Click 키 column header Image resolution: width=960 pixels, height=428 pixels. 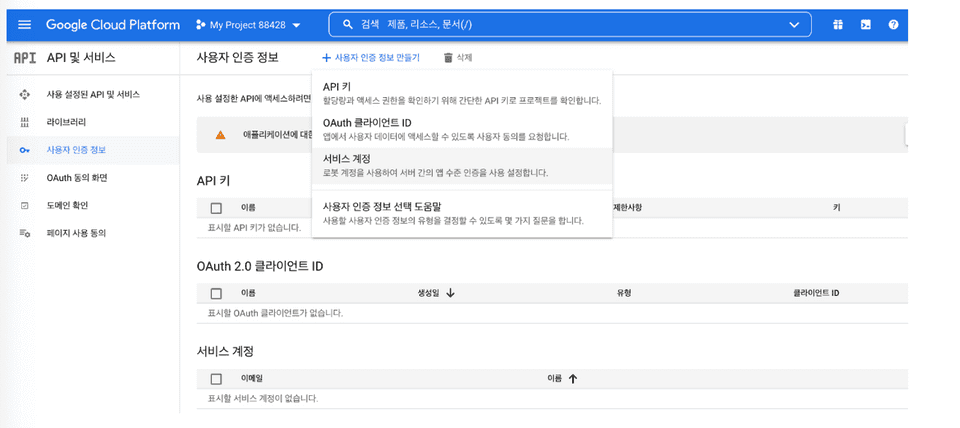836,208
